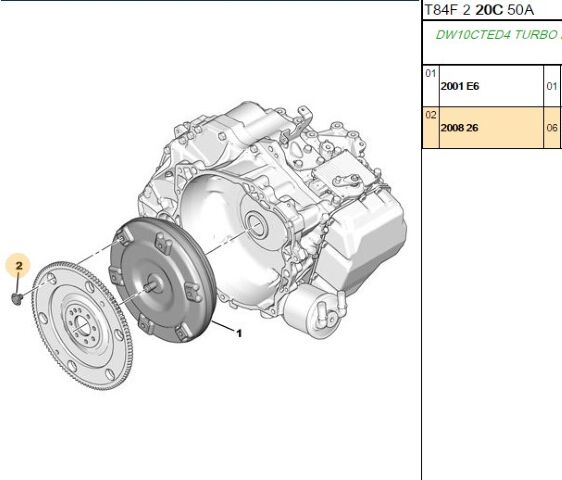
Task: Click callout number 2 on the diagram
Action: pos(19,266)
